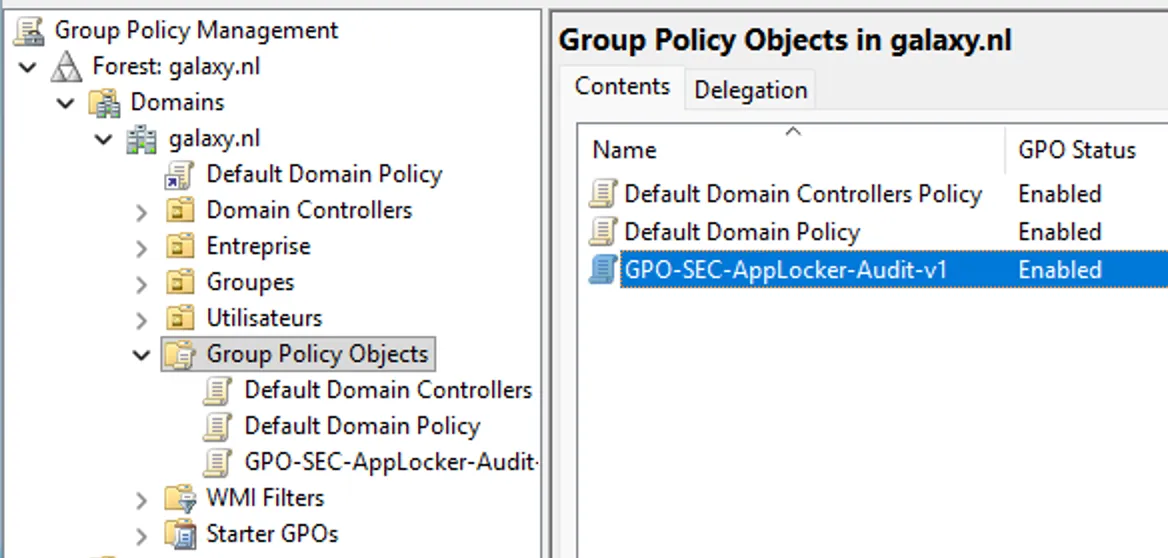This screenshot has width=1168, height=558.
Task: Expand the Starter GPOs node
Action: coord(142,535)
